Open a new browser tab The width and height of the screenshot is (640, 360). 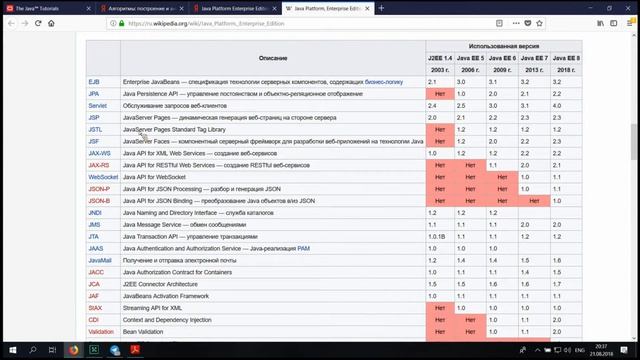(381, 8)
